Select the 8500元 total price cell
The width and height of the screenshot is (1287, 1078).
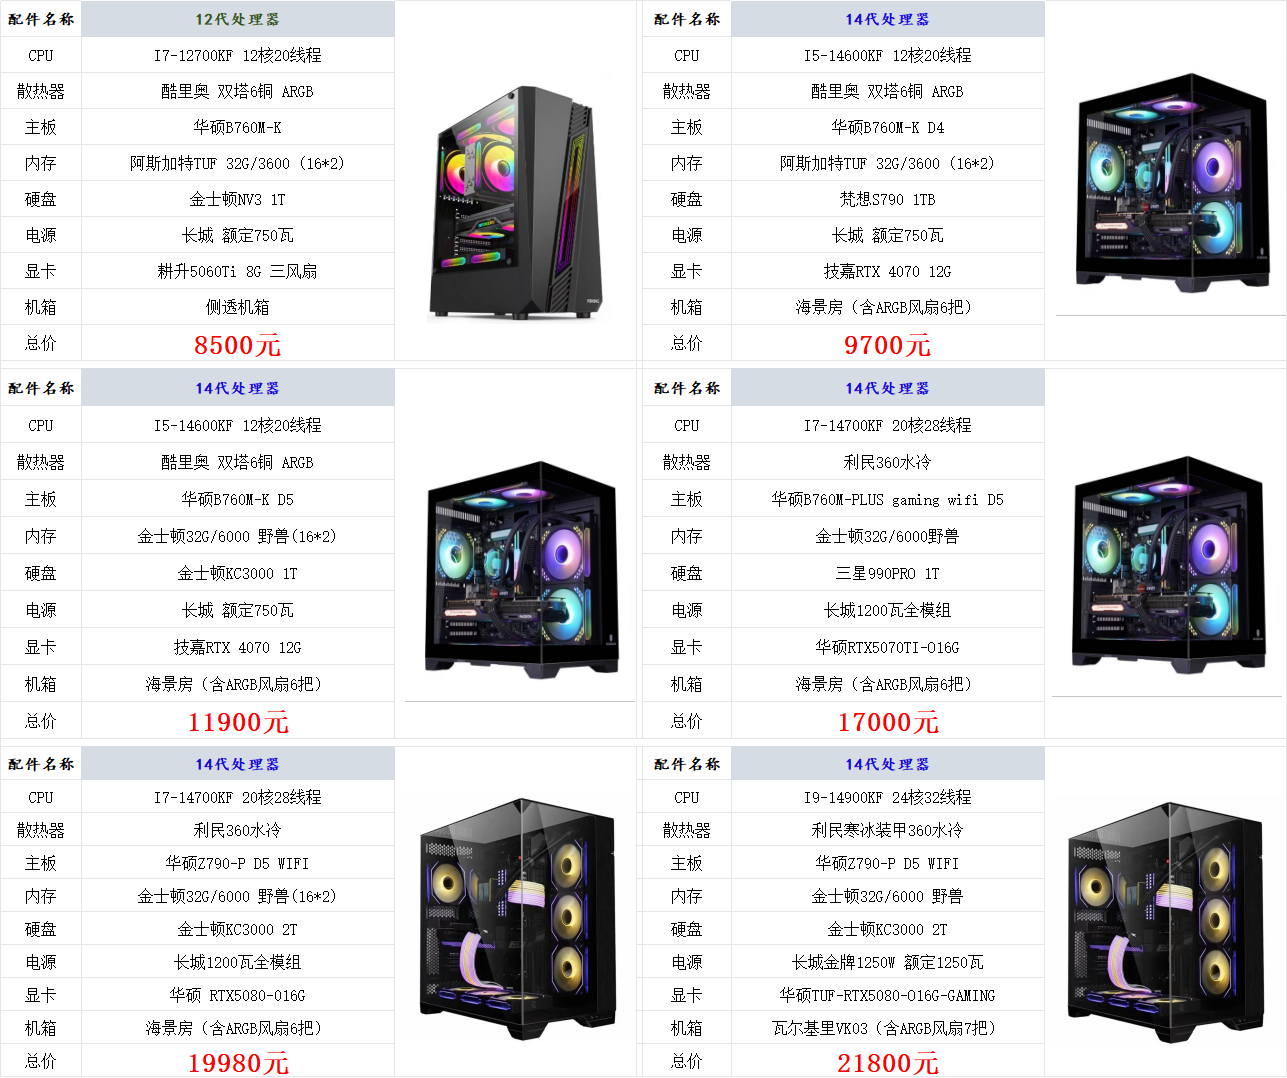tap(238, 344)
